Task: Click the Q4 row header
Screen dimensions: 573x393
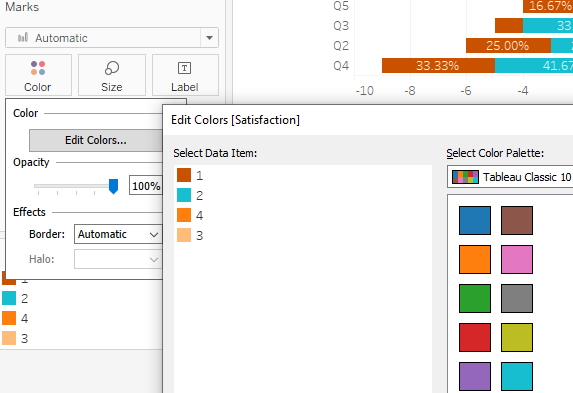Action: click(341, 66)
